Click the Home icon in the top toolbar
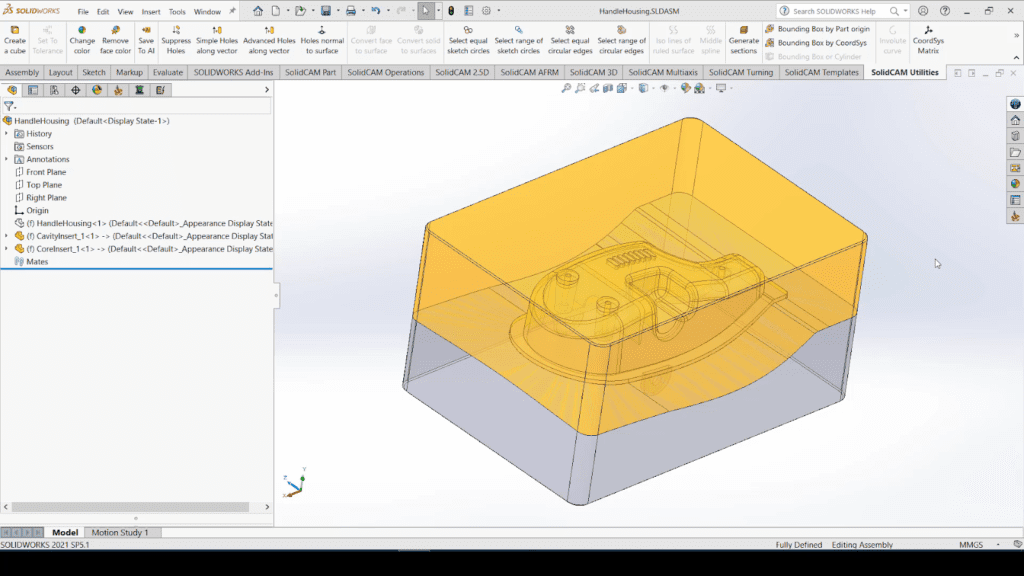1024x576 pixels. coord(258,11)
